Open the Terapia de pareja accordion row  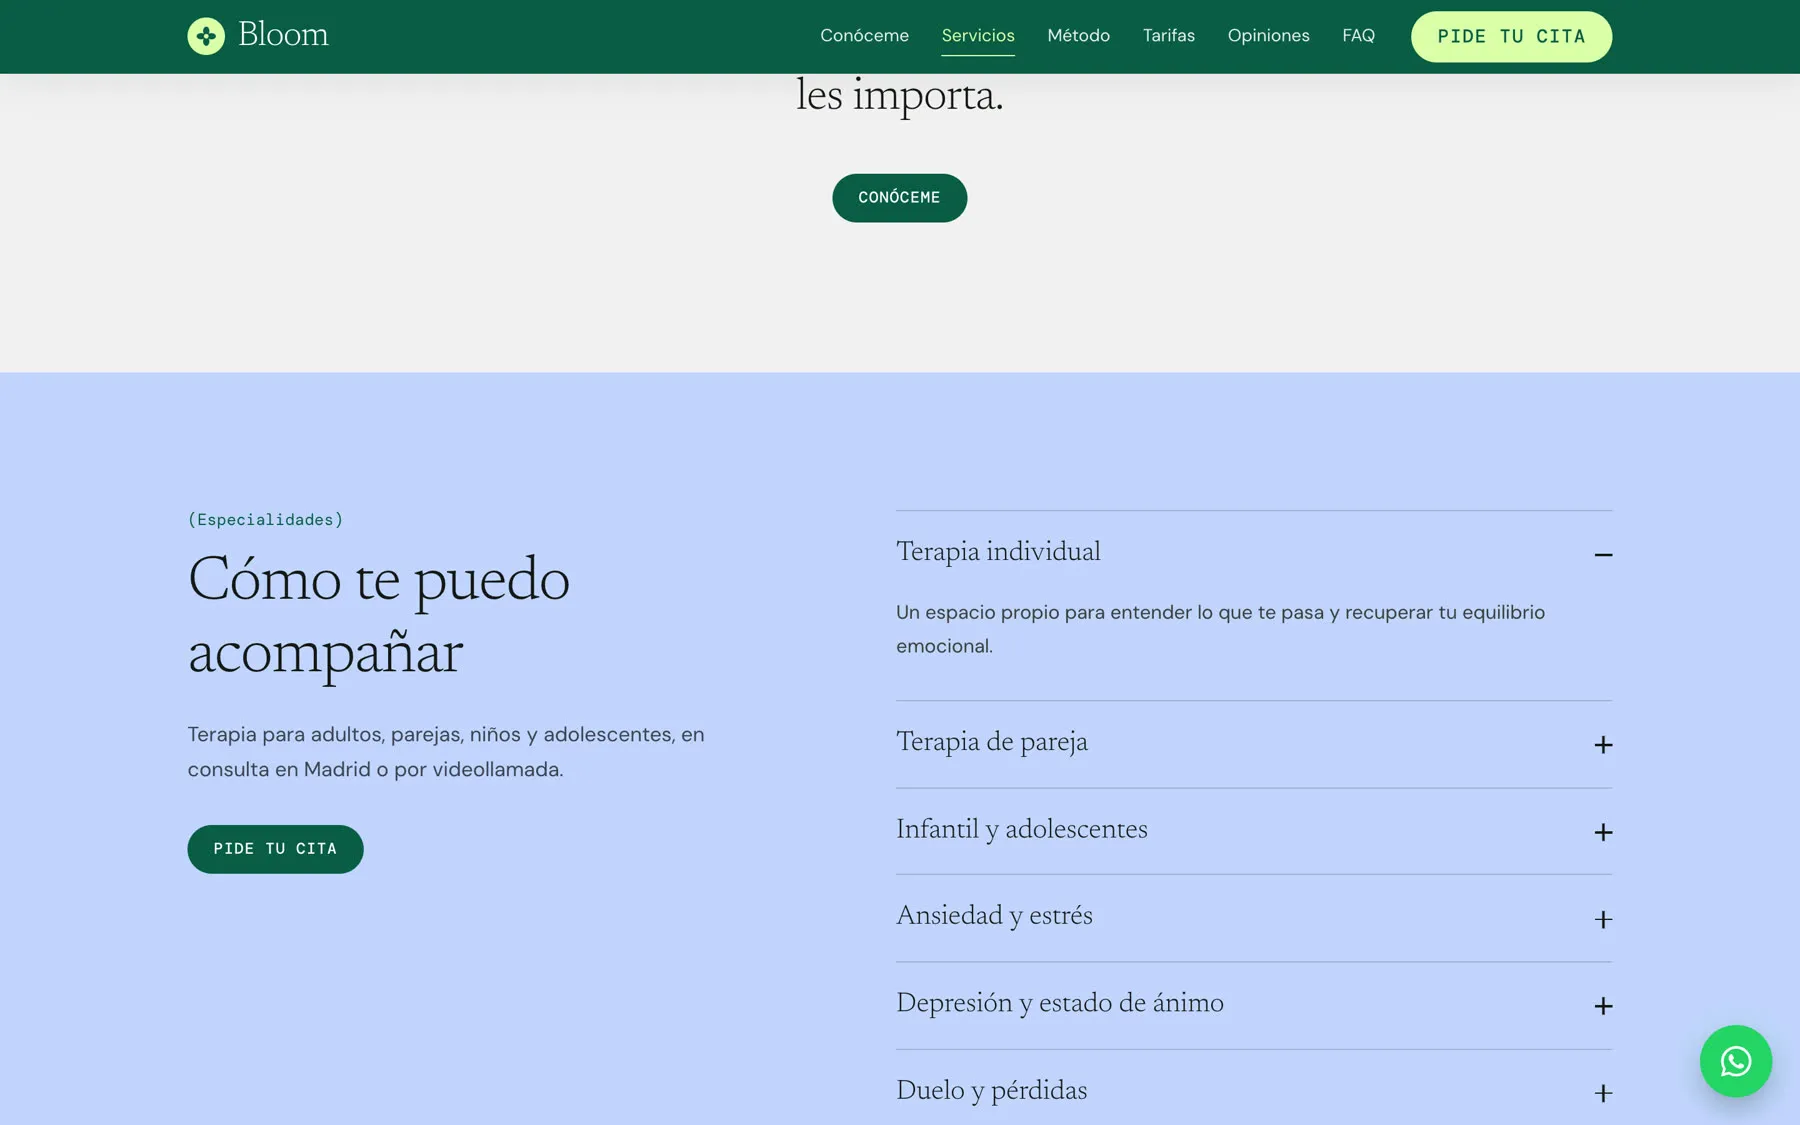coord(1254,744)
